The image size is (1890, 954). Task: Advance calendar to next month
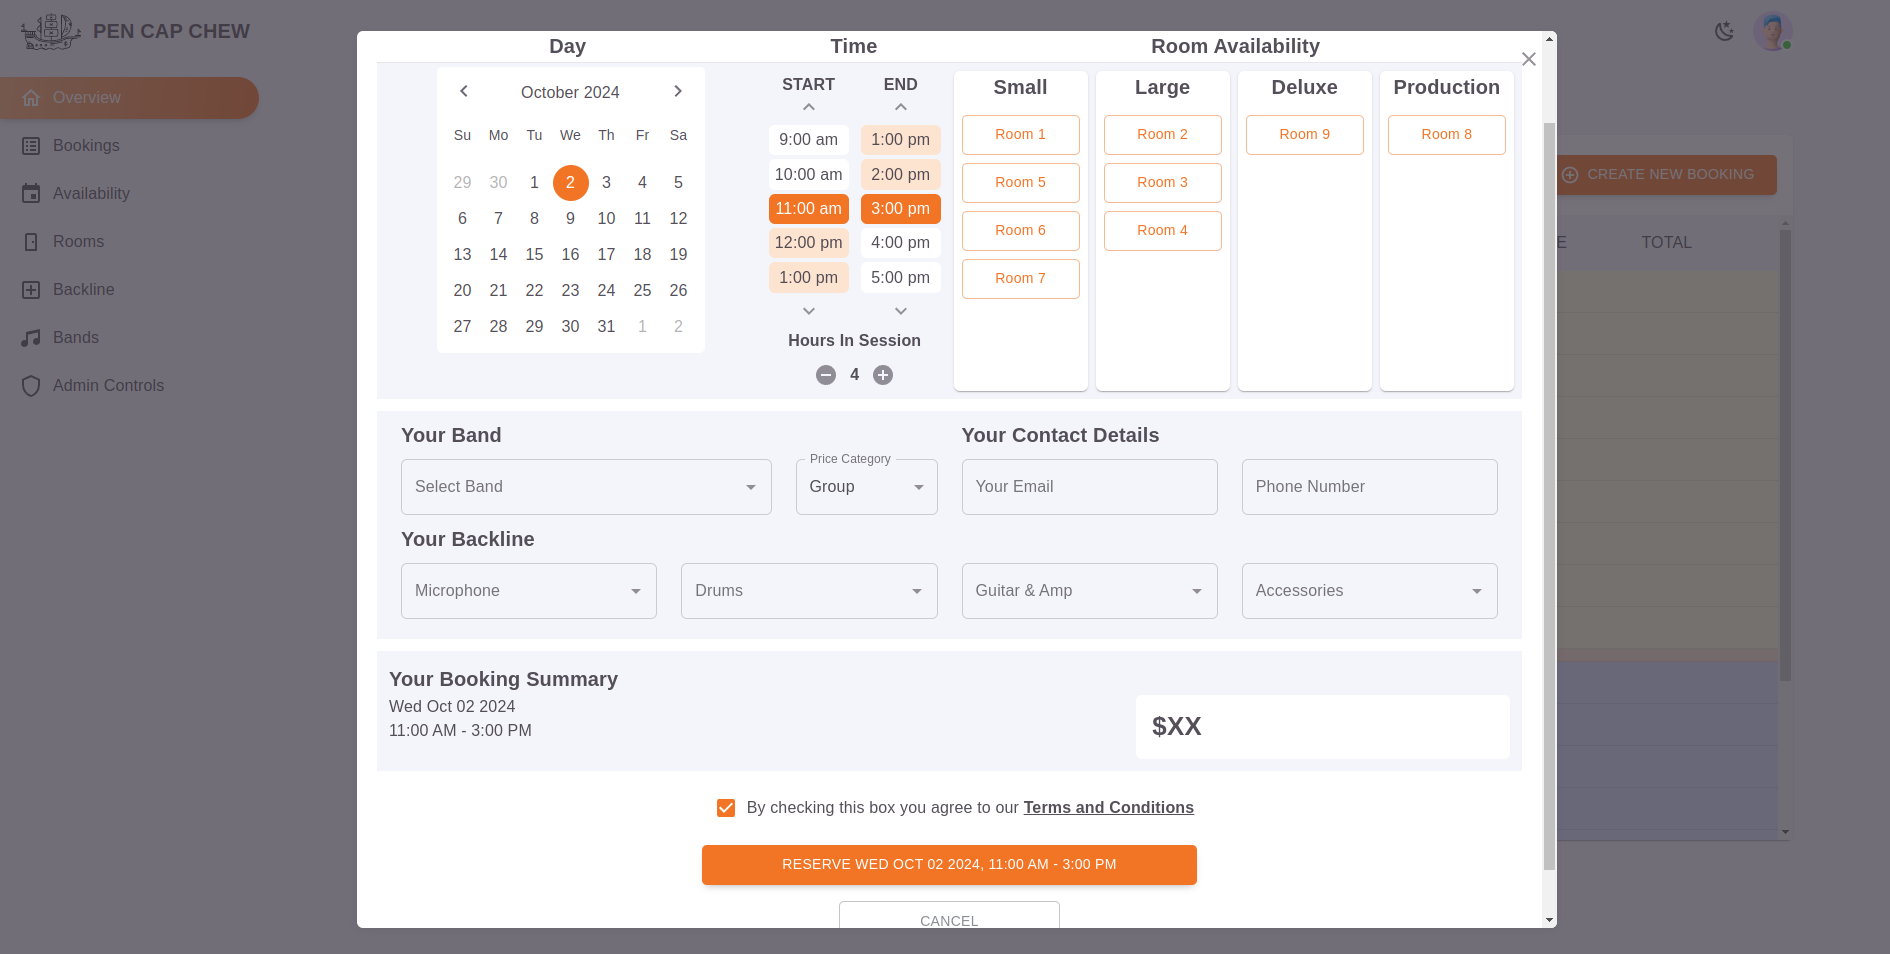pos(678,91)
